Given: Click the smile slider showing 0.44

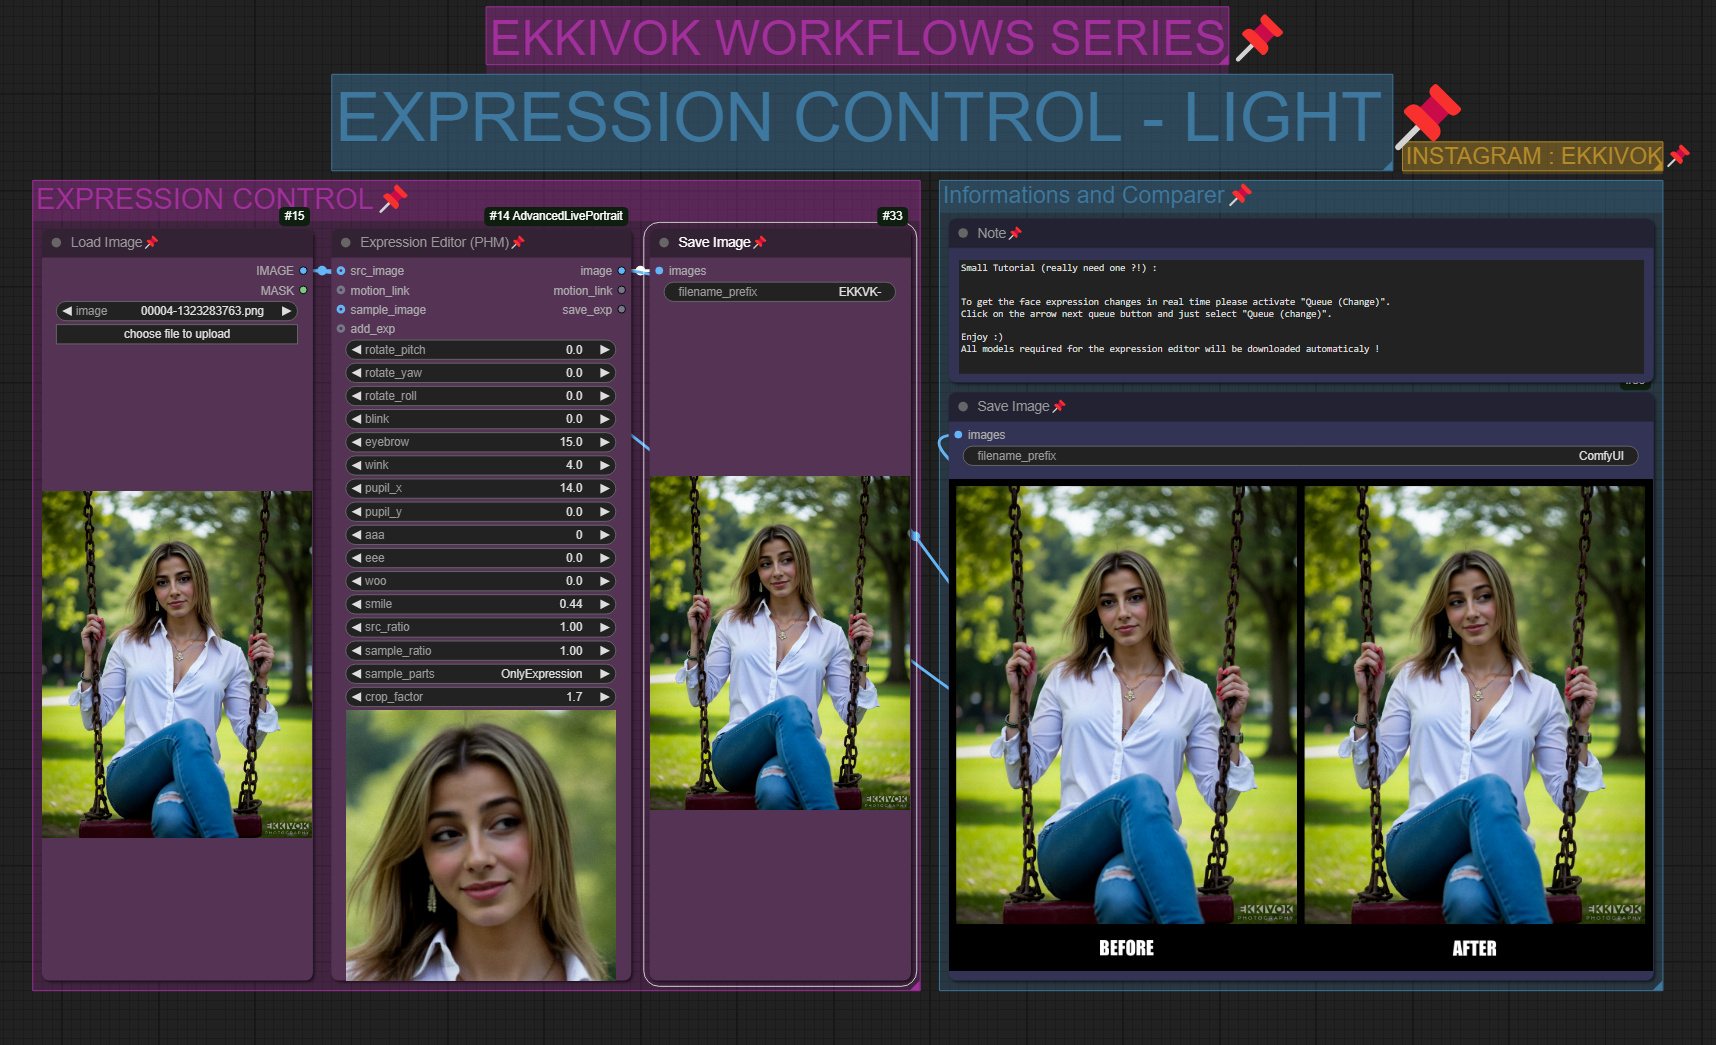Looking at the screenshot, I should pos(480,604).
